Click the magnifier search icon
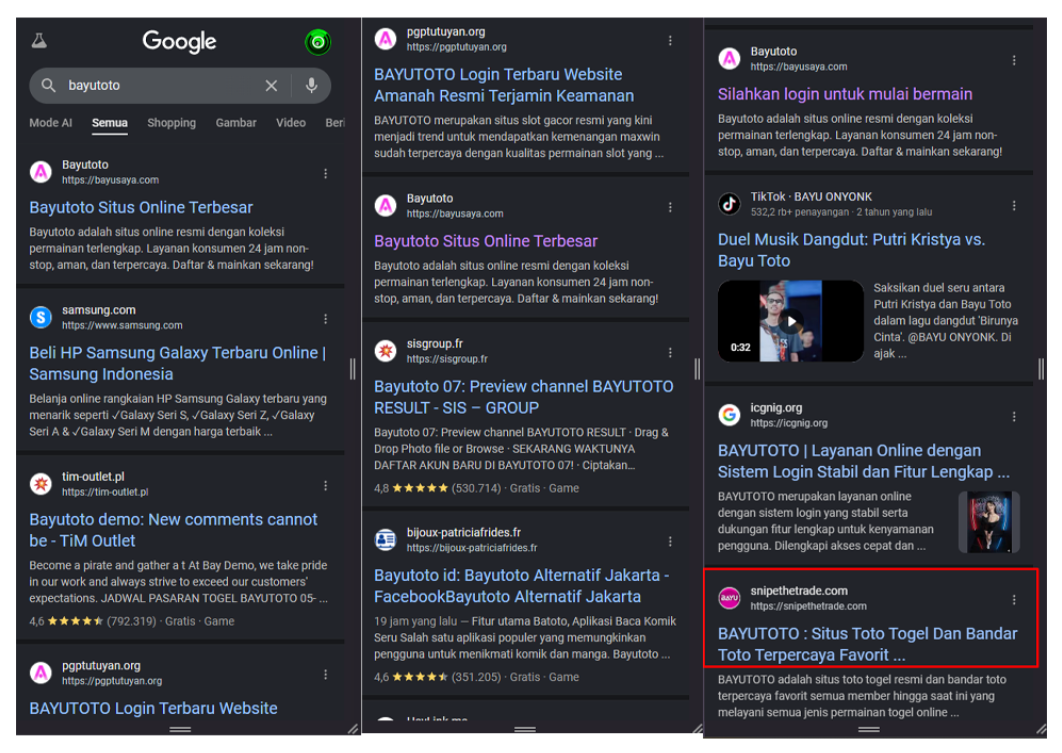Viewport: 1062px width, 753px height. pyautogui.click(x=48, y=86)
